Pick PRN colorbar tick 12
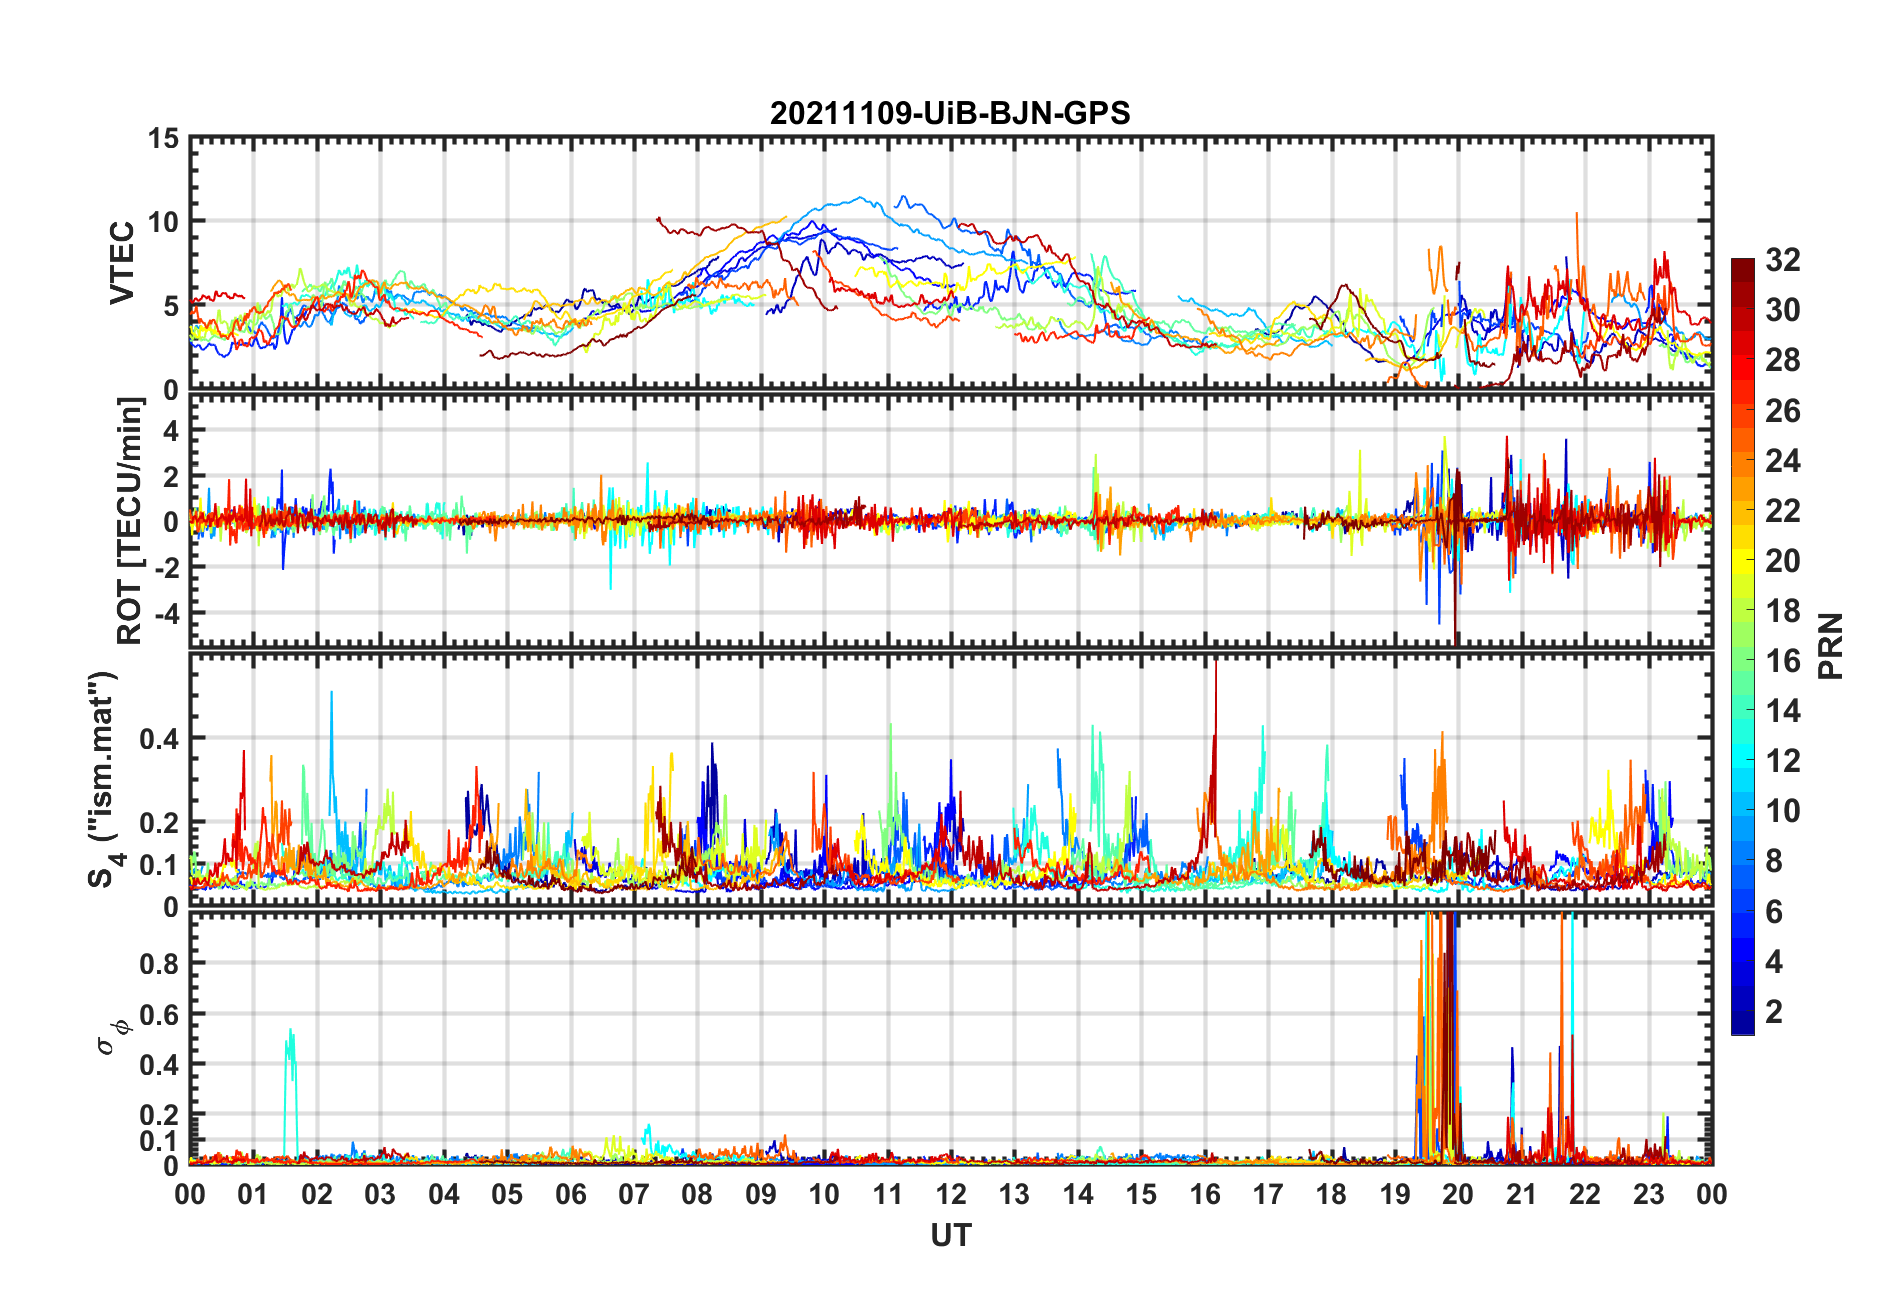This screenshot has width=1902, height=1292. click(x=1783, y=761)
